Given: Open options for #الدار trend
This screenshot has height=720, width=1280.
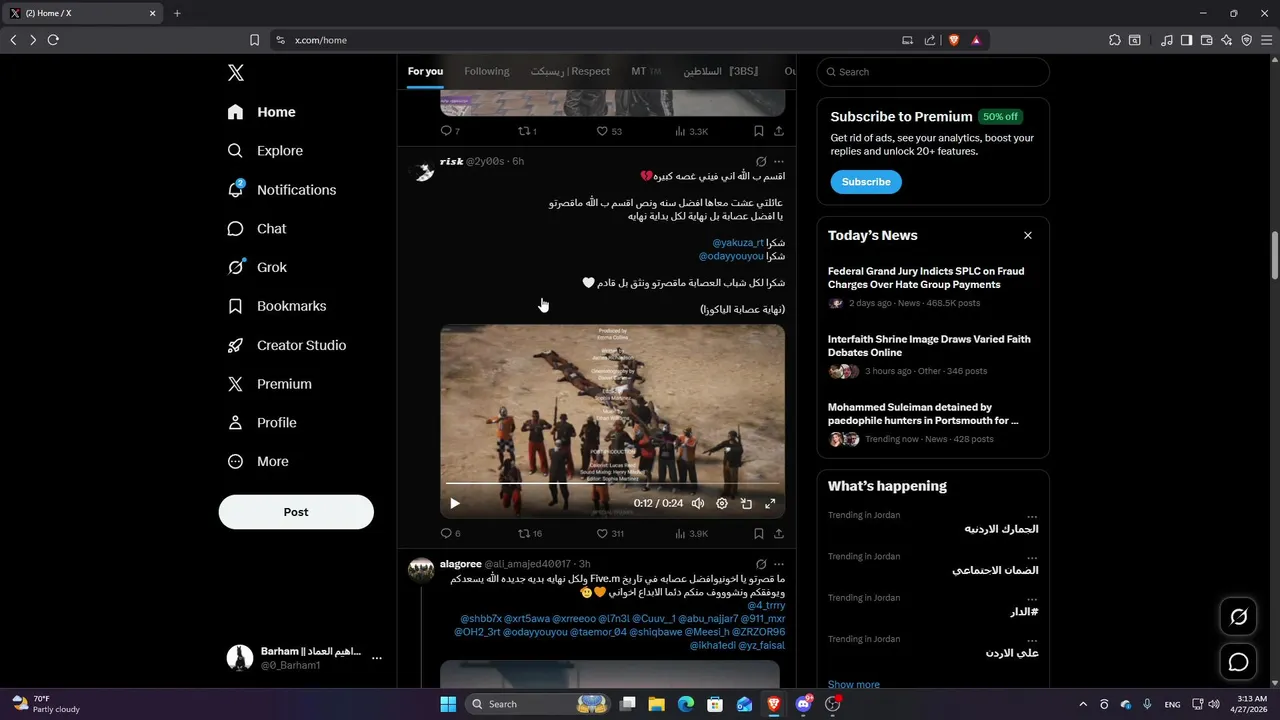Looking at the screenshot, I should [1032, 599].
